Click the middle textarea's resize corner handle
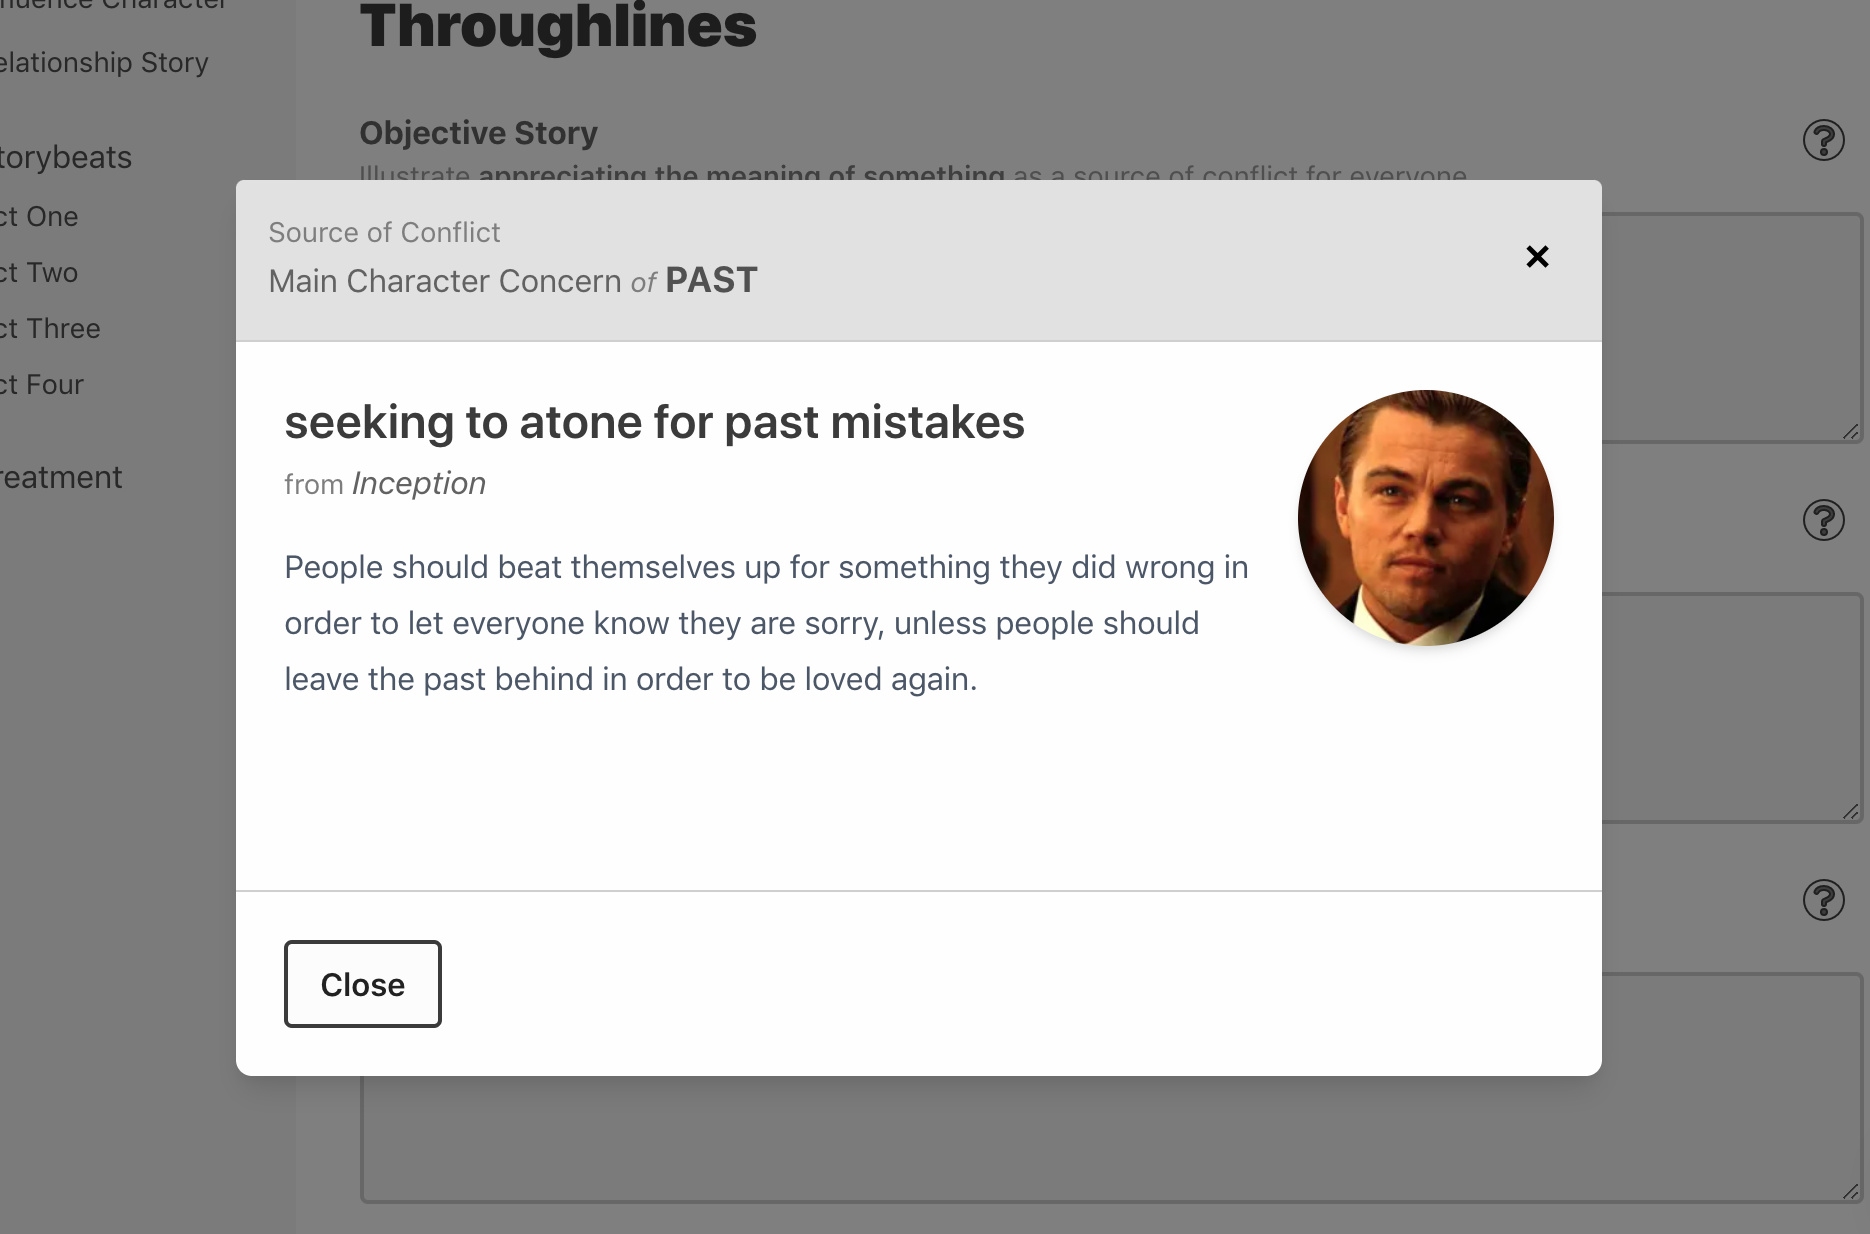 pyautogui.click(x=1851, y=812)
